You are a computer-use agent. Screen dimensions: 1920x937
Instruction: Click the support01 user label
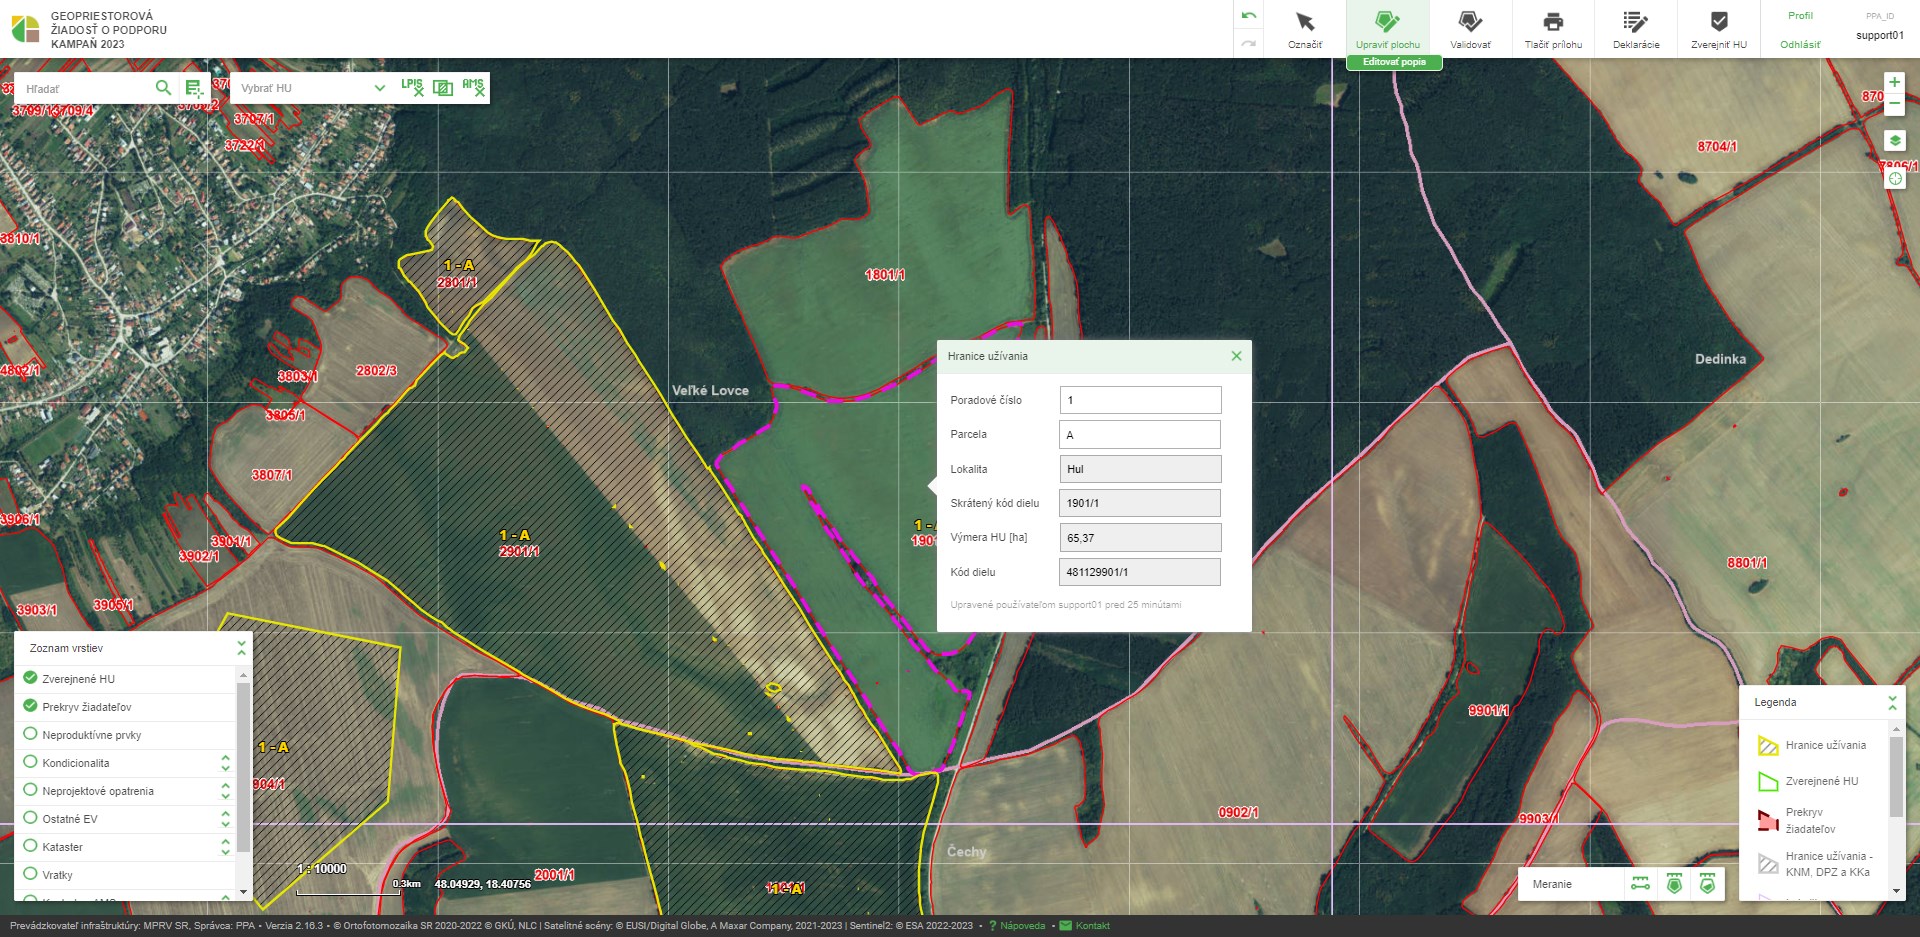(1880, 35)
